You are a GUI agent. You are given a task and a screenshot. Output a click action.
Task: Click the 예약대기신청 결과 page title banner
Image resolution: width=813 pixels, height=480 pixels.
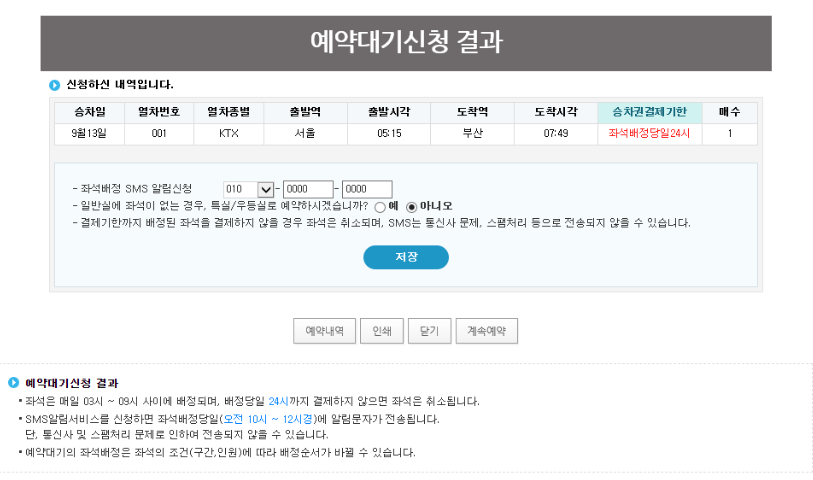[406, 43]
